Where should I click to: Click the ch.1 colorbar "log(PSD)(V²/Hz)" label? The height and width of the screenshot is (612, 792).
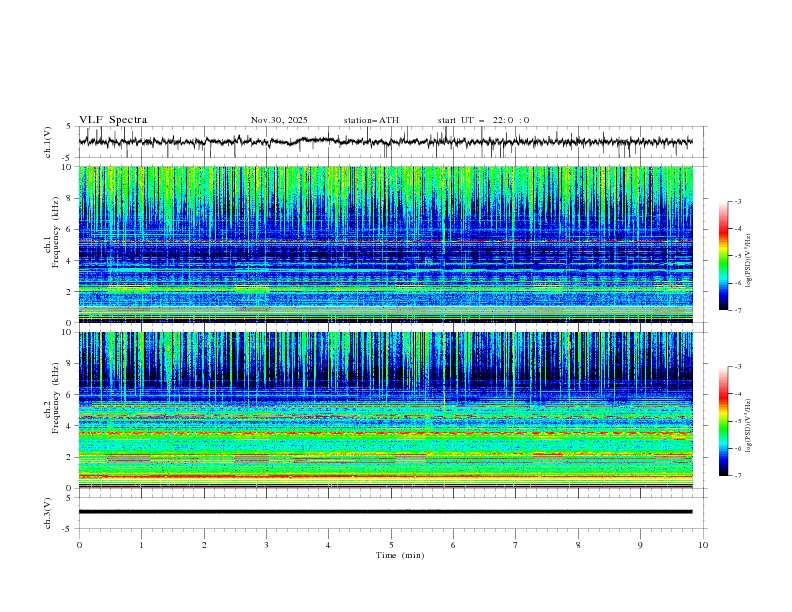pyautogui.click(x=748, y=261)
